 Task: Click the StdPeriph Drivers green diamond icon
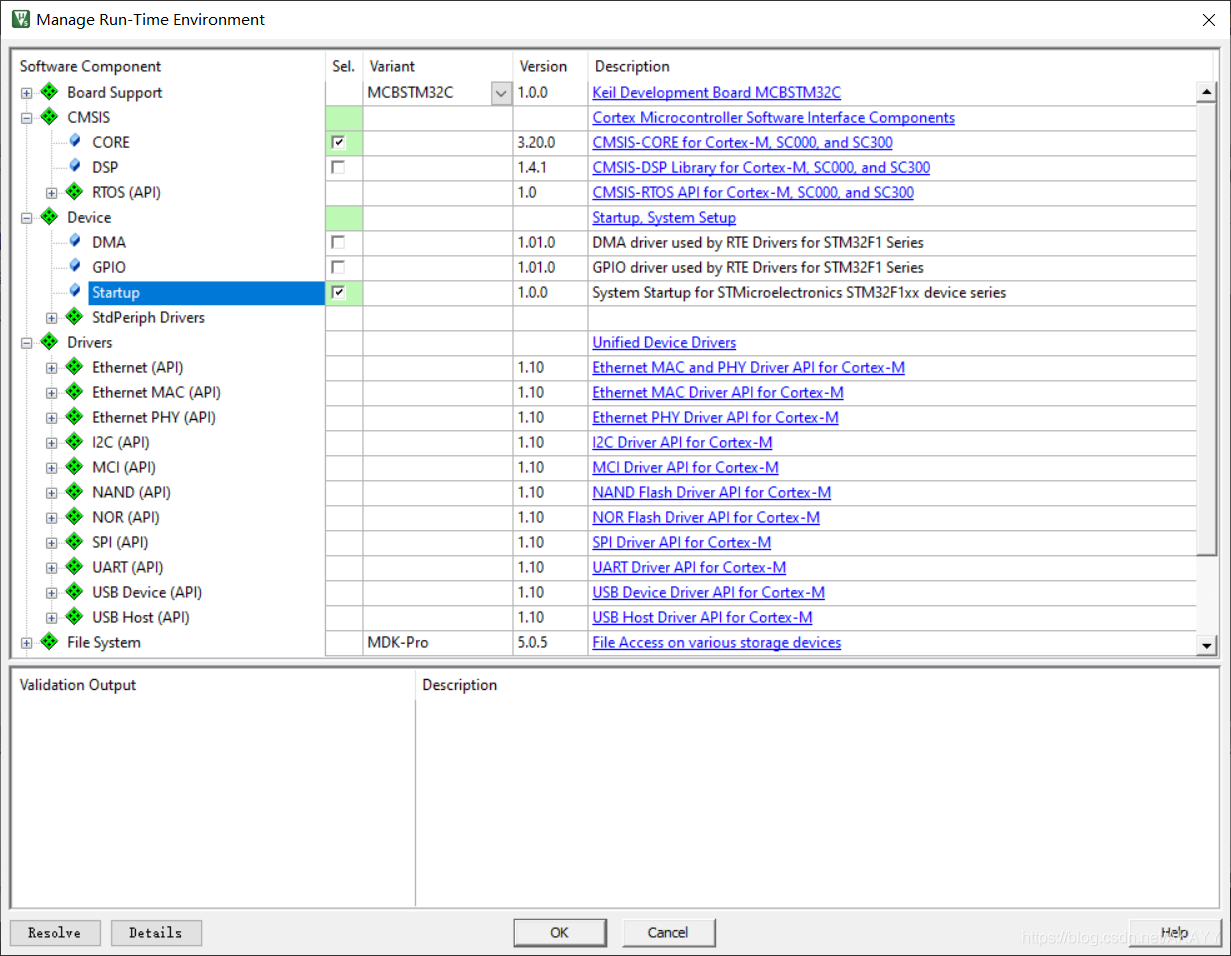pyautogui.click(x=75, y=317)
